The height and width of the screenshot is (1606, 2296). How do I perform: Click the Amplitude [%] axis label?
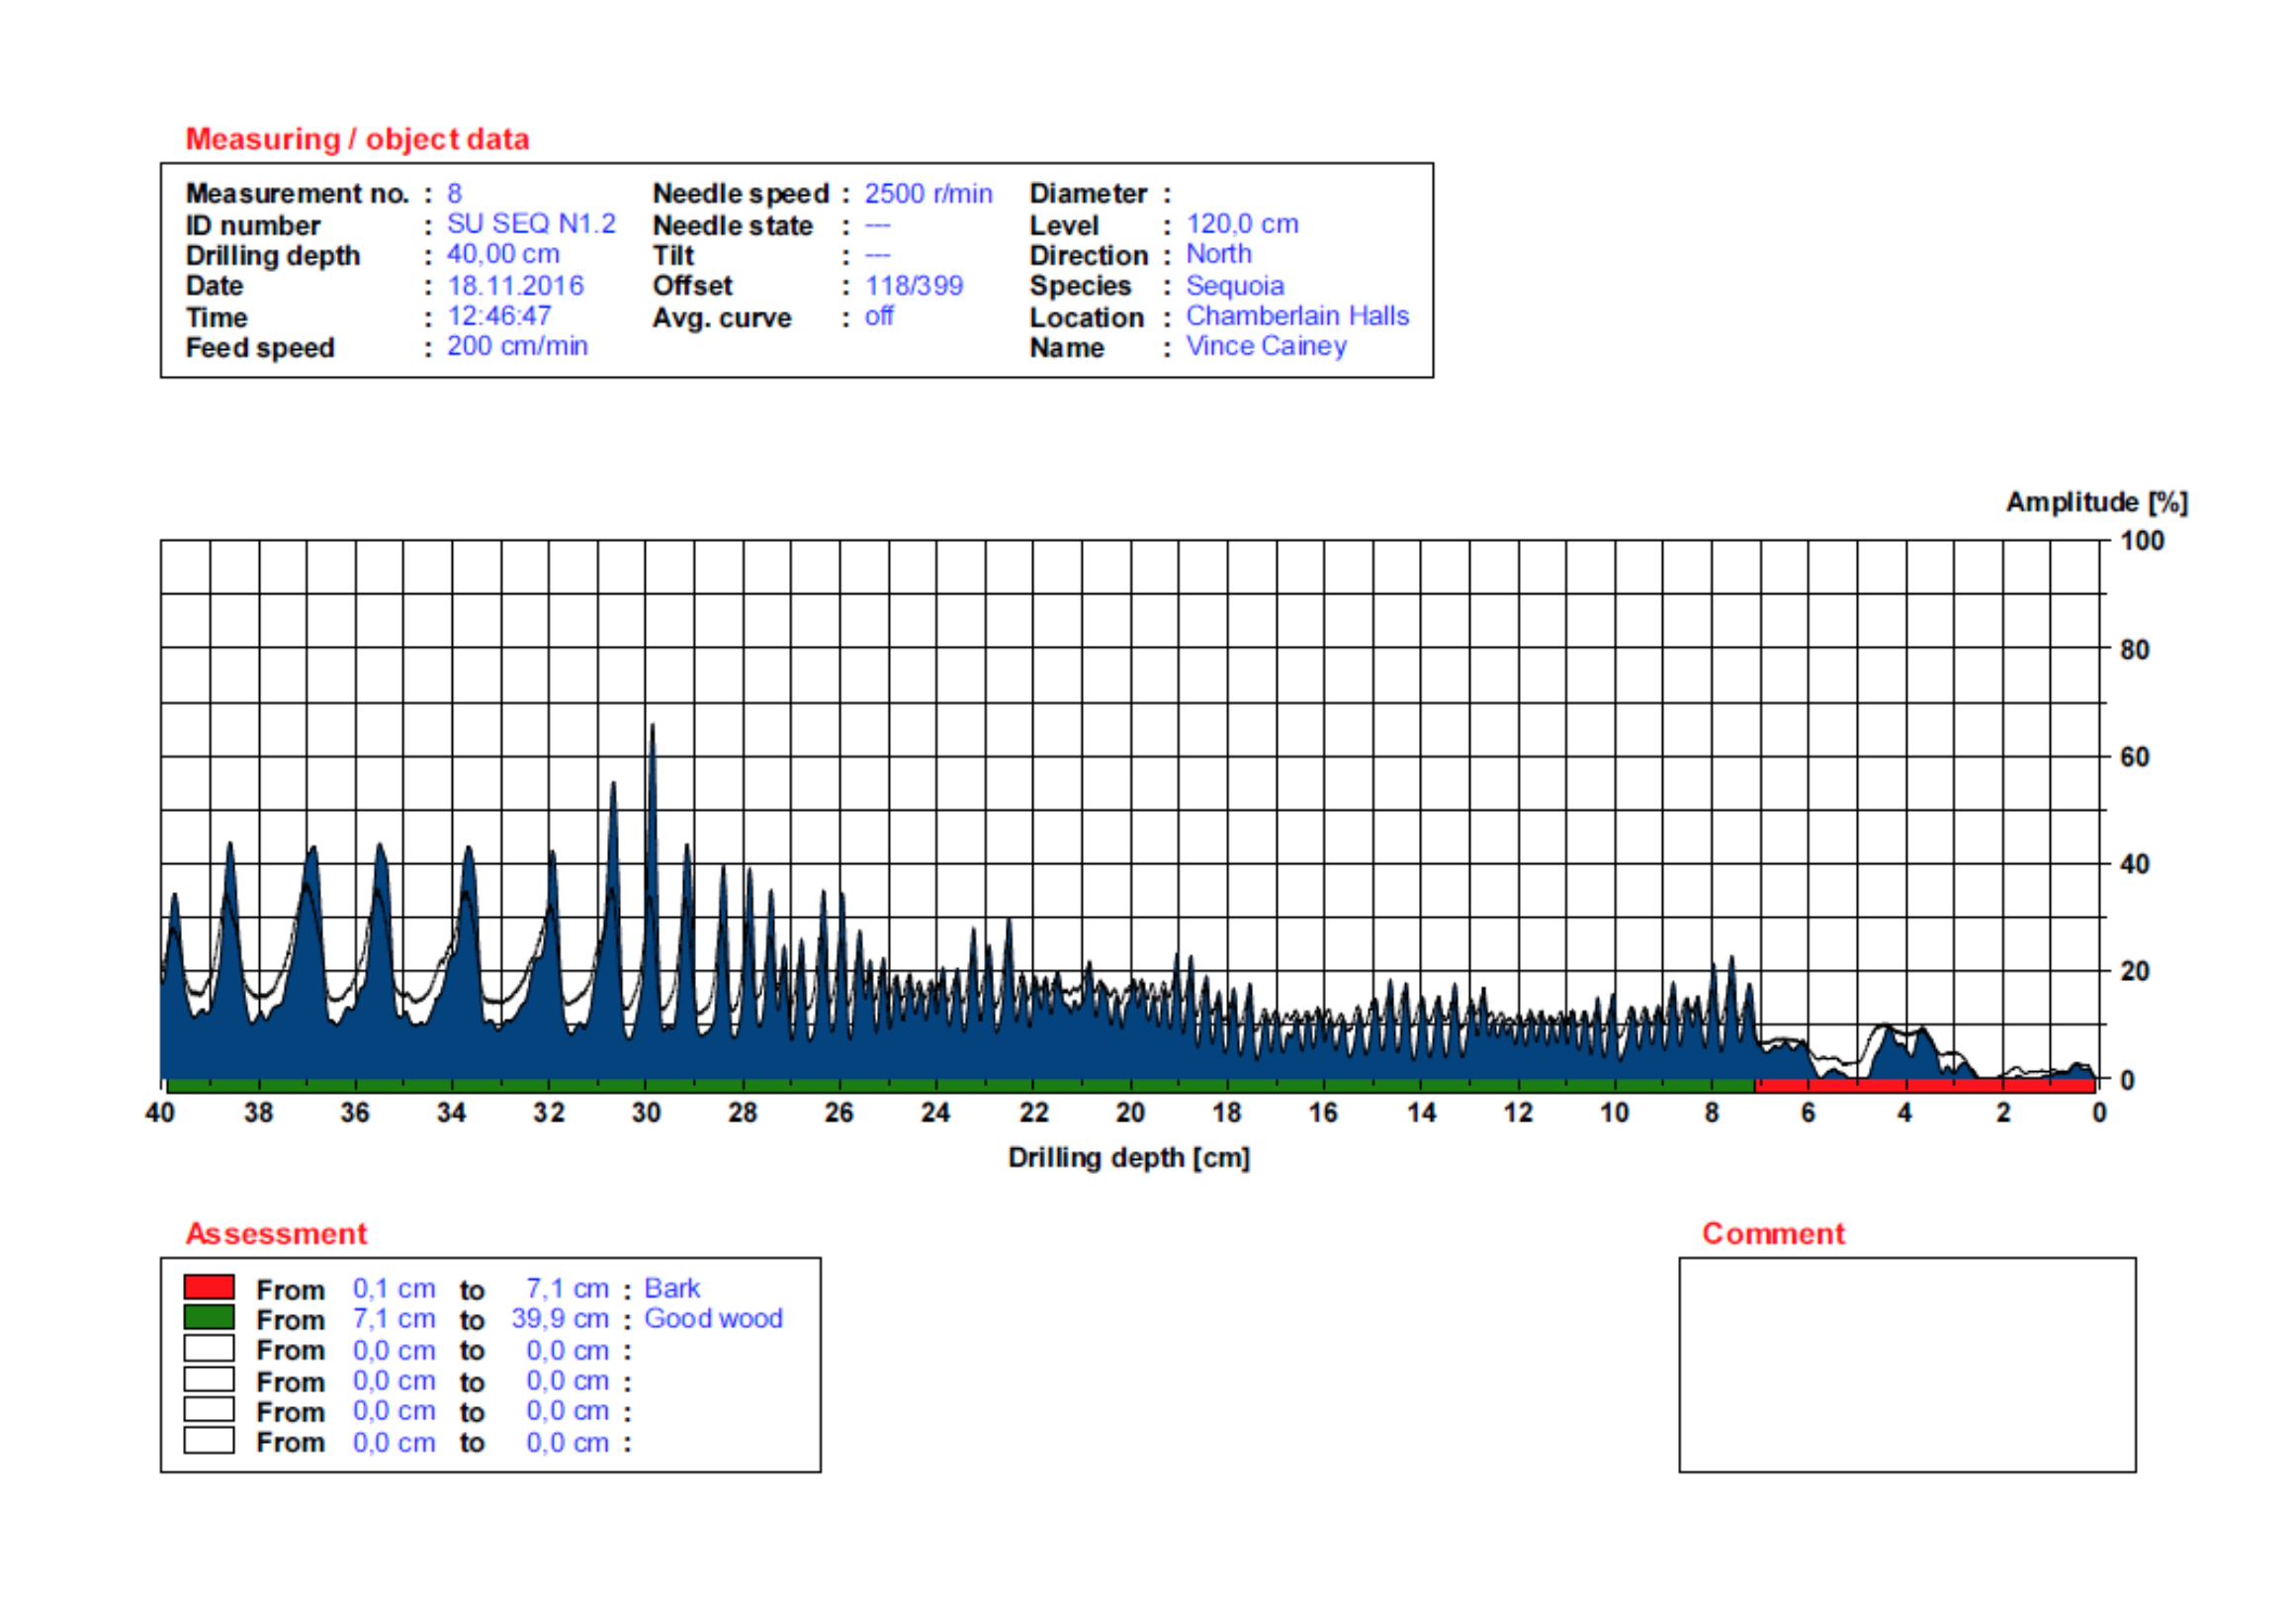point(2096,502)
